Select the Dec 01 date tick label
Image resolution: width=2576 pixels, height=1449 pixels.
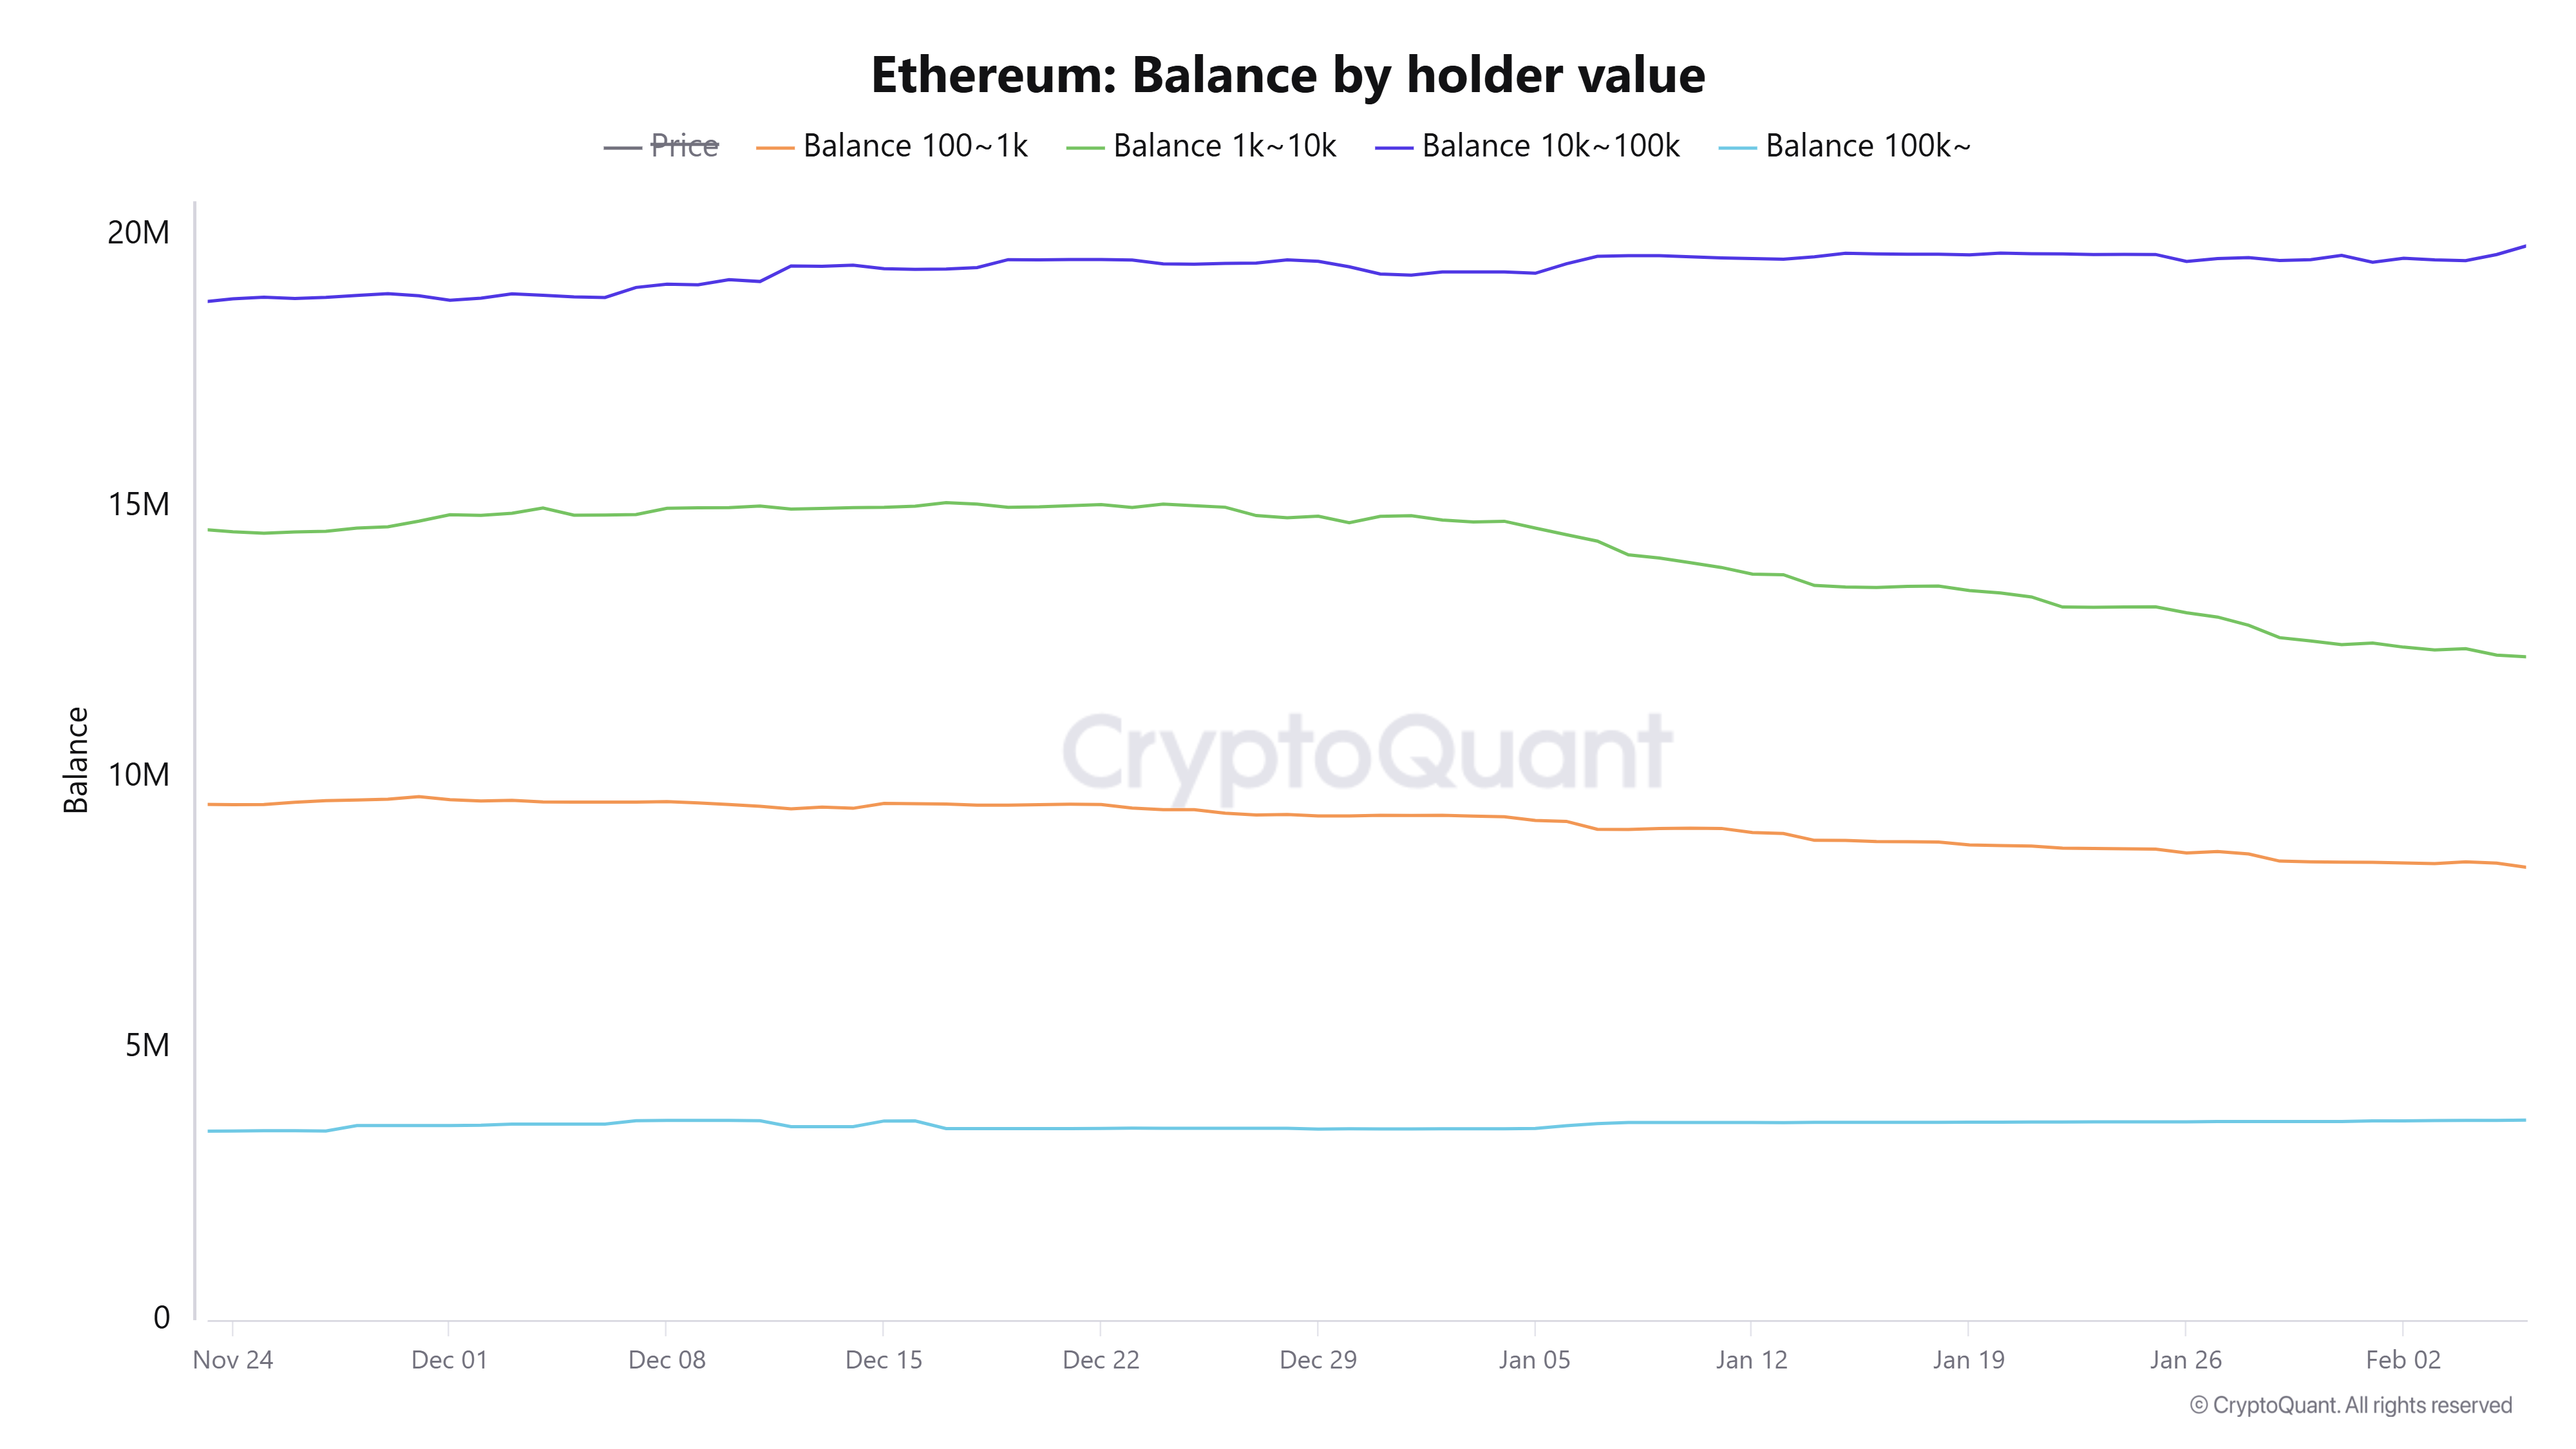tap(449, 1360)
